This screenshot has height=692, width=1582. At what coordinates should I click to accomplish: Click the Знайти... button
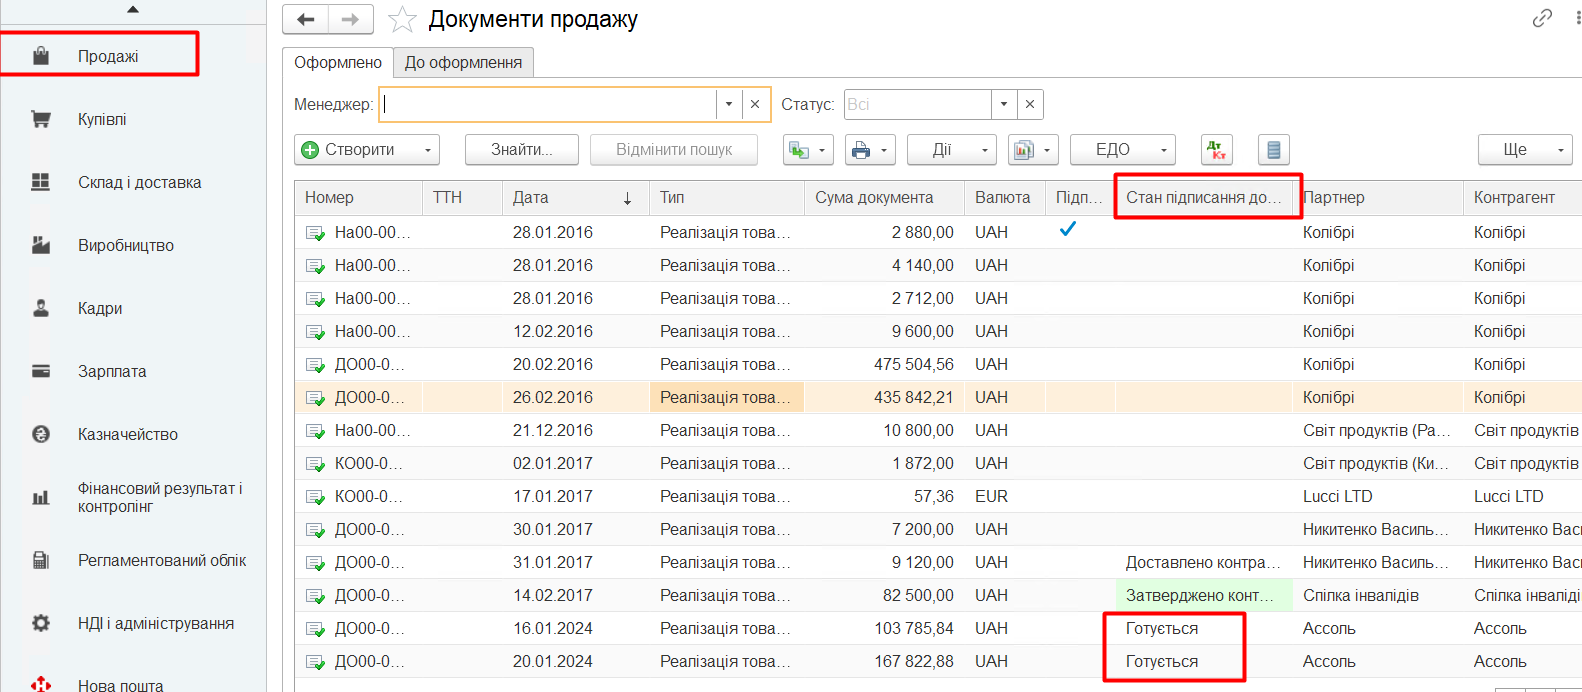coord(522,150)
